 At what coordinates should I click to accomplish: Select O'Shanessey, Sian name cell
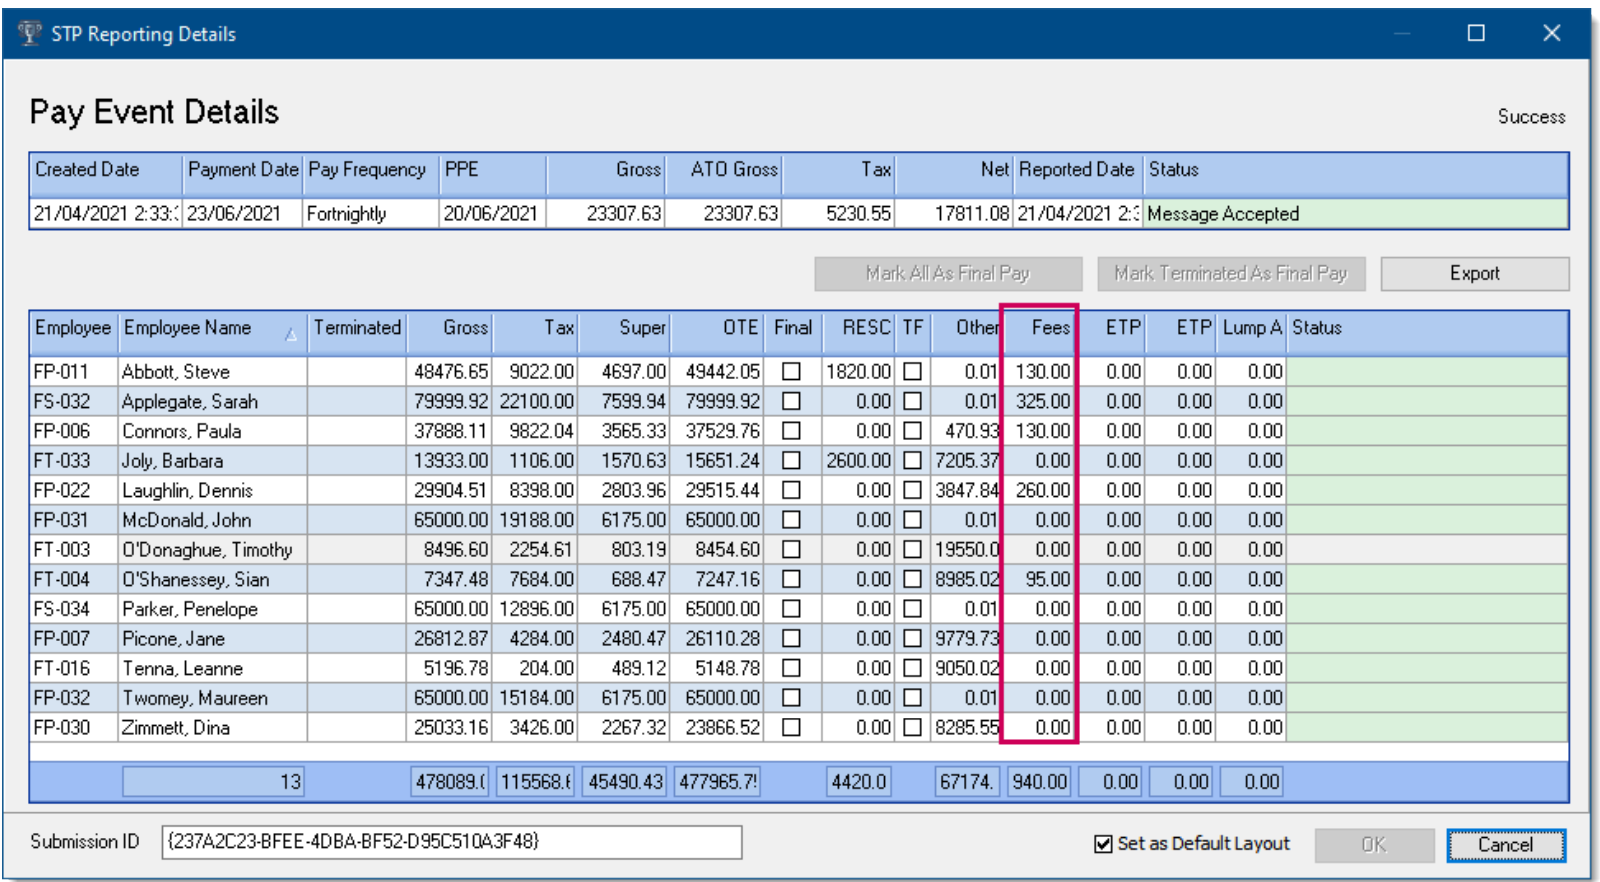pyautogui.click(x=213, y=579)
